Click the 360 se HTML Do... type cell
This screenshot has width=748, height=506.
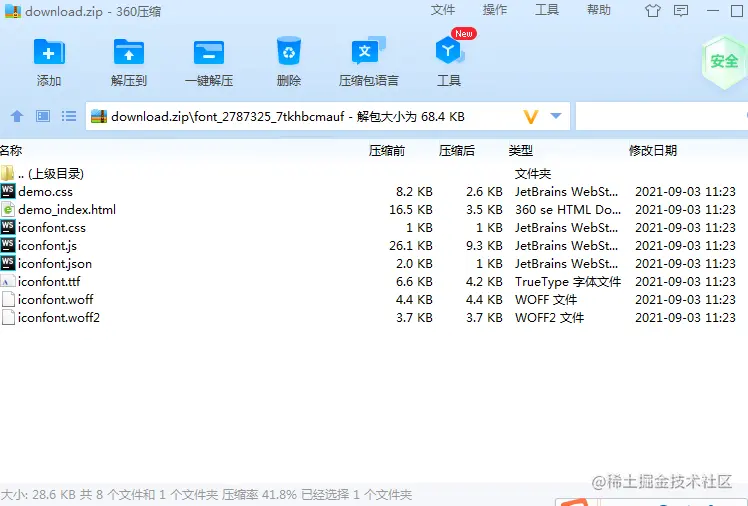click(x=568, y=210)
